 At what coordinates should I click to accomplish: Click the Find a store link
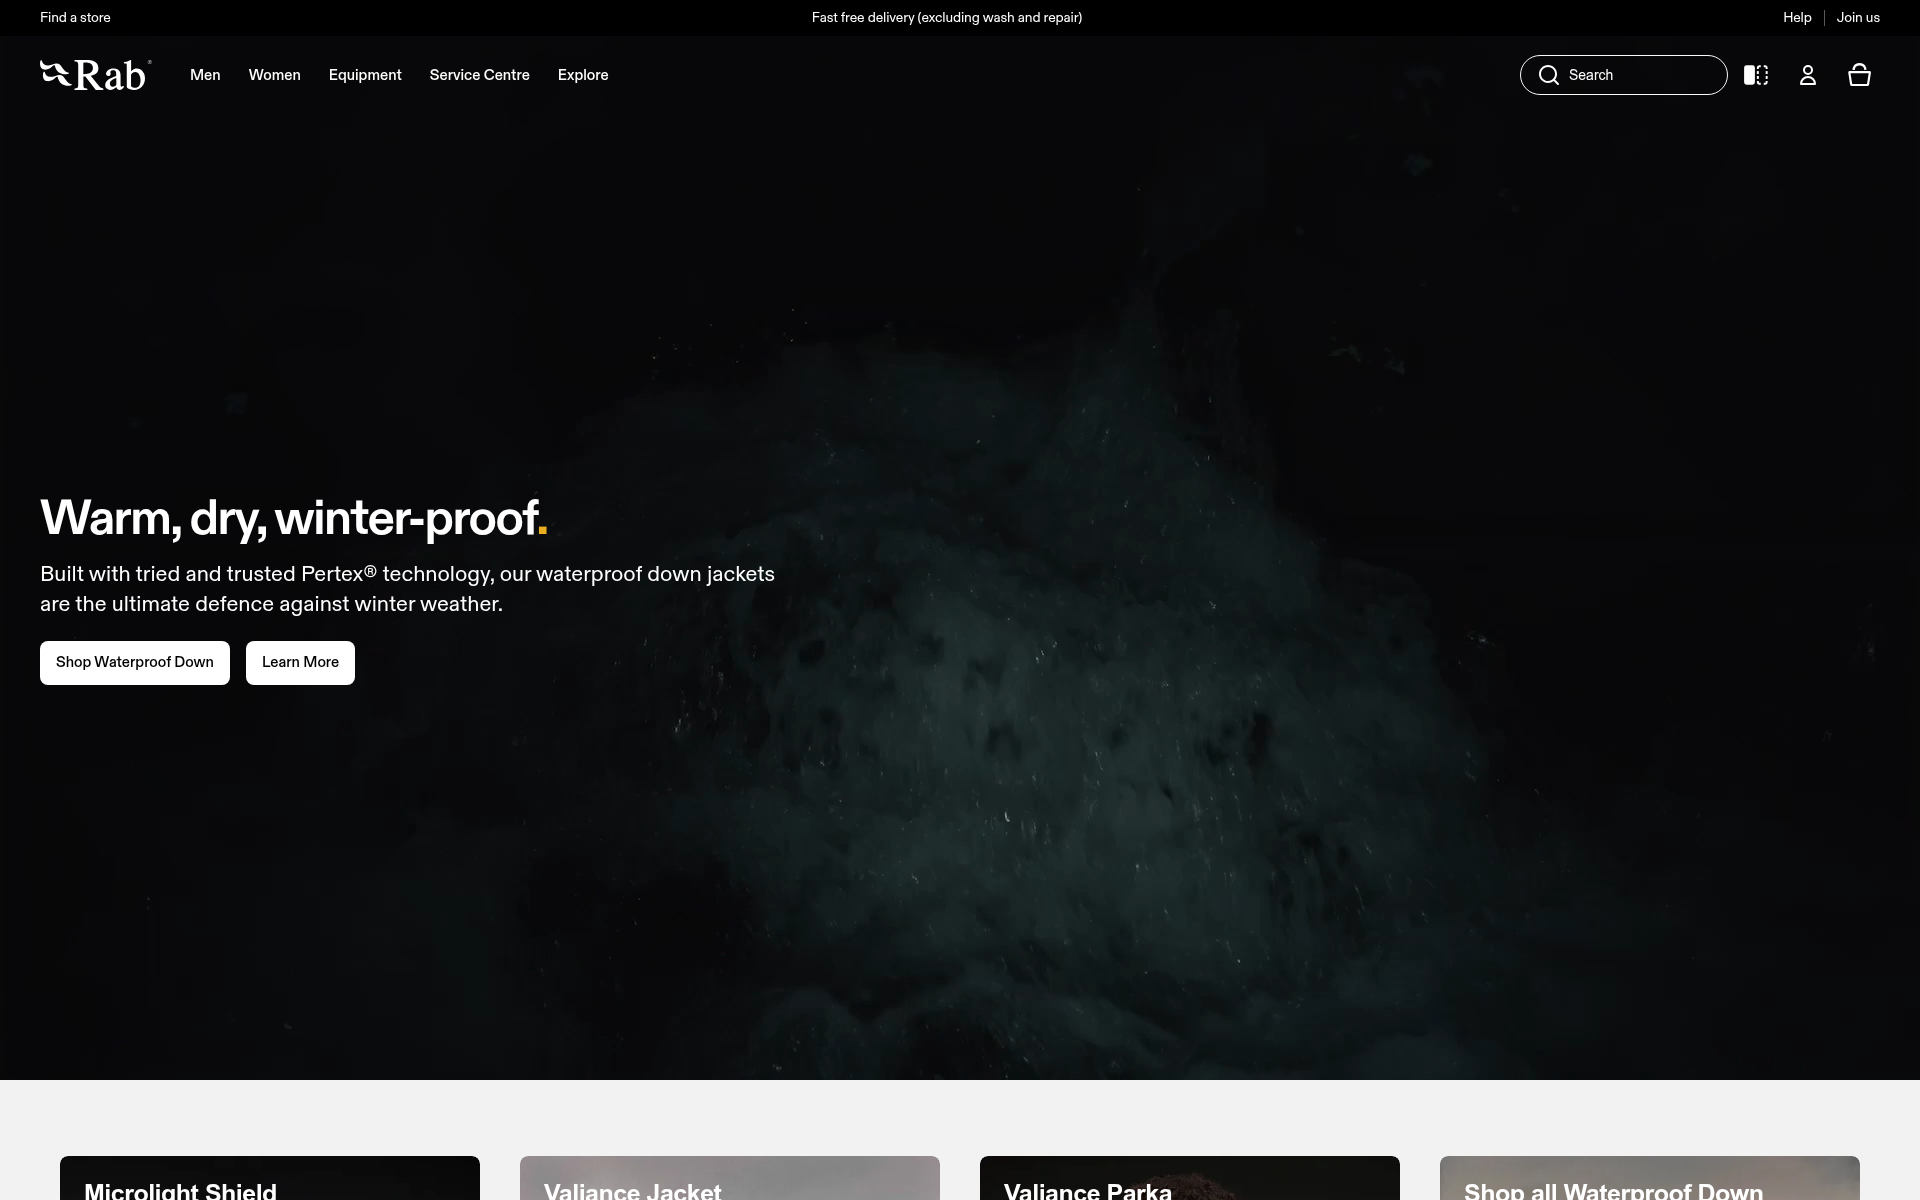pyautogui.click(x=75, y=18)
